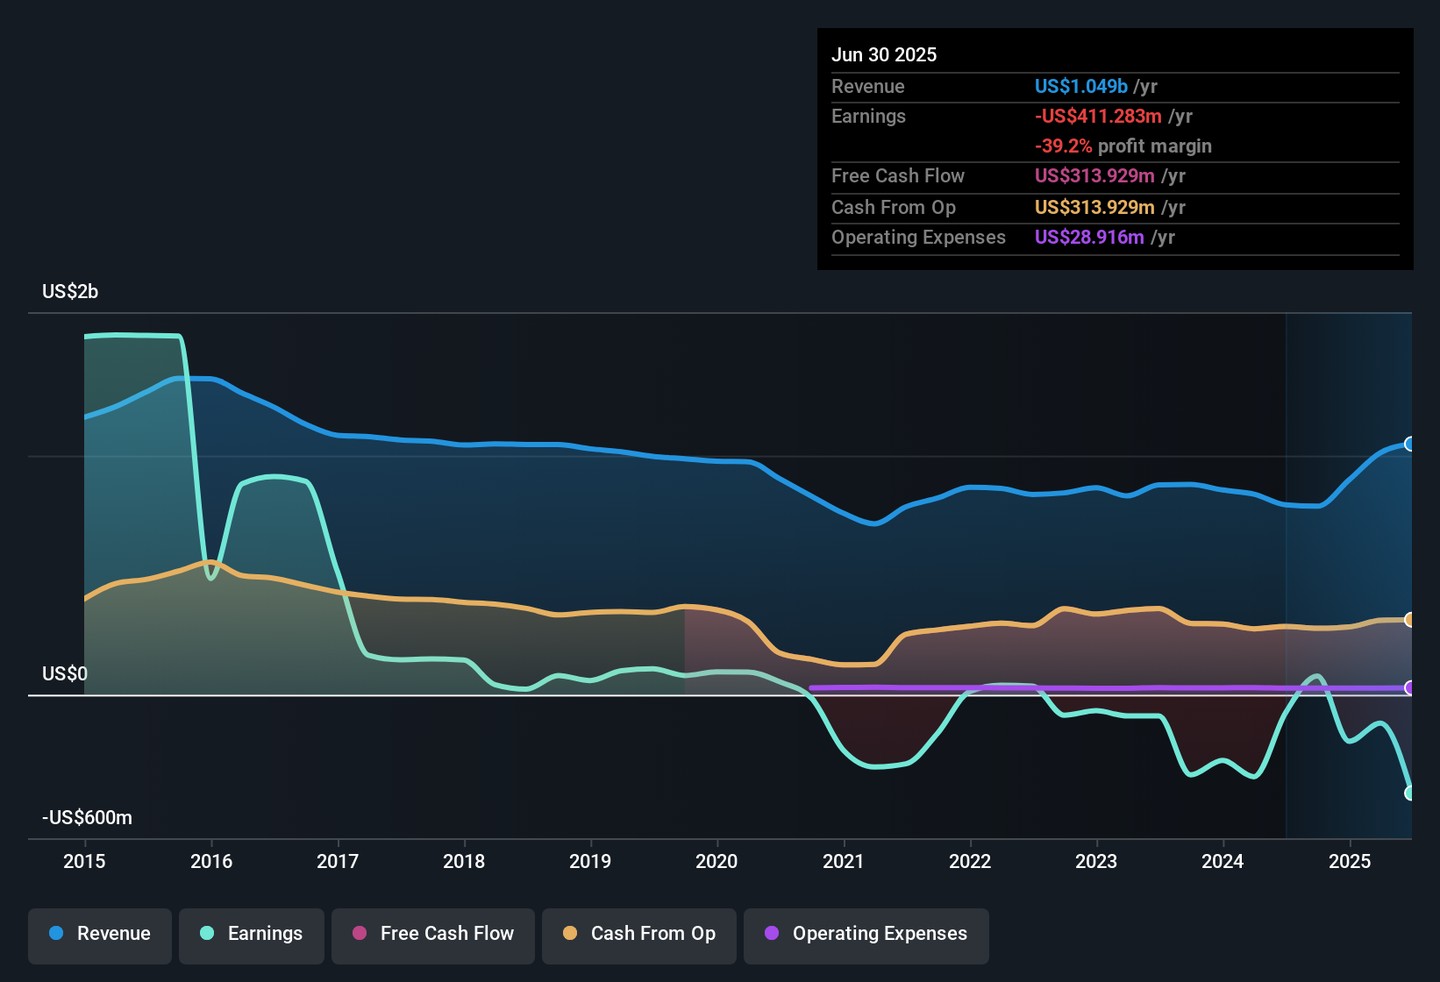The image size is (1440, 982).
Task: Click the orange Cash From Op endpoint marker
Action: click(1409, 620)
